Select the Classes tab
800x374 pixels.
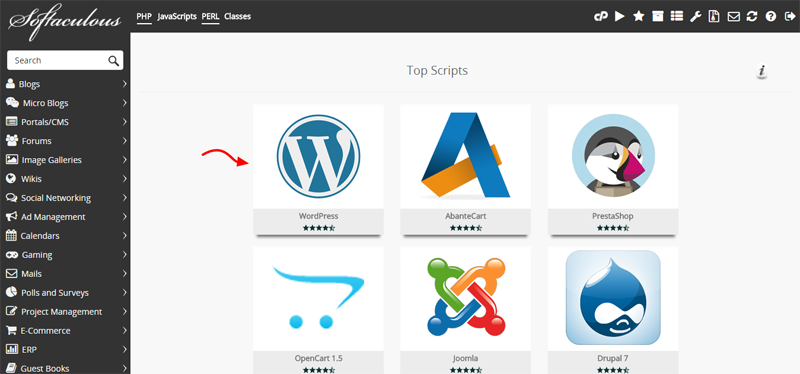coord(237,16)
